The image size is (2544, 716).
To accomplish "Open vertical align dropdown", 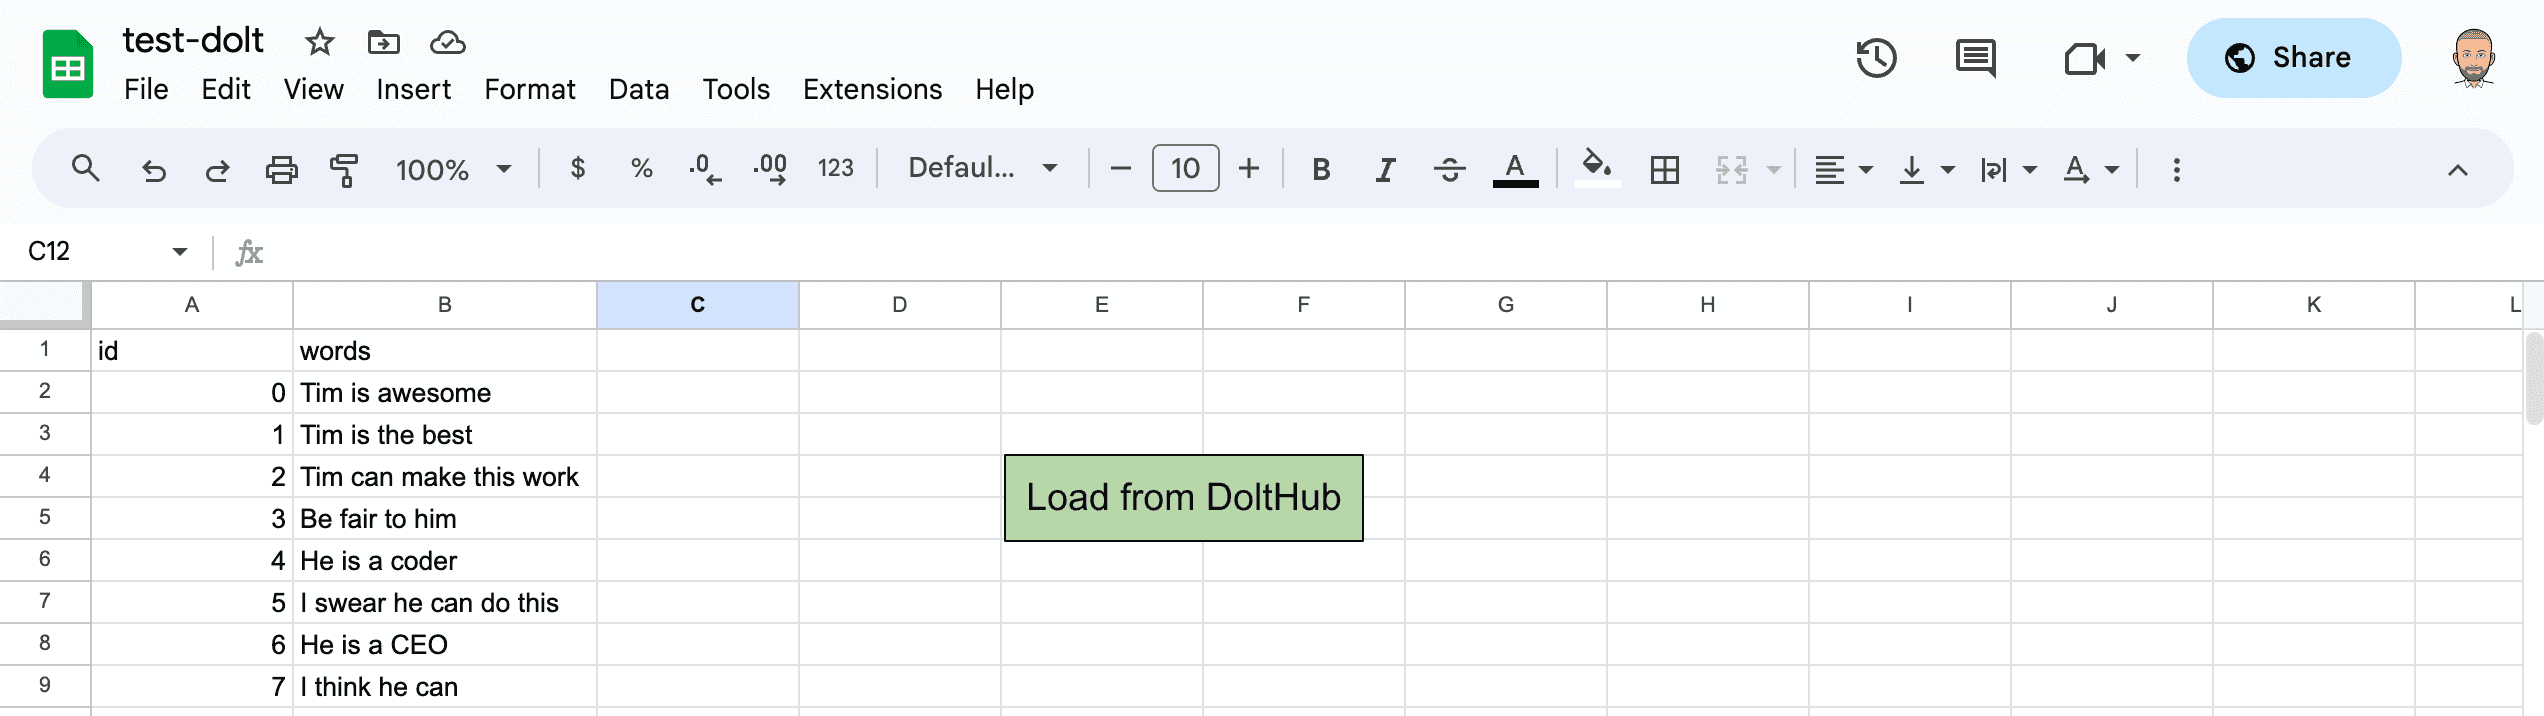I will pyautogui.click(x=1926, y=169).
